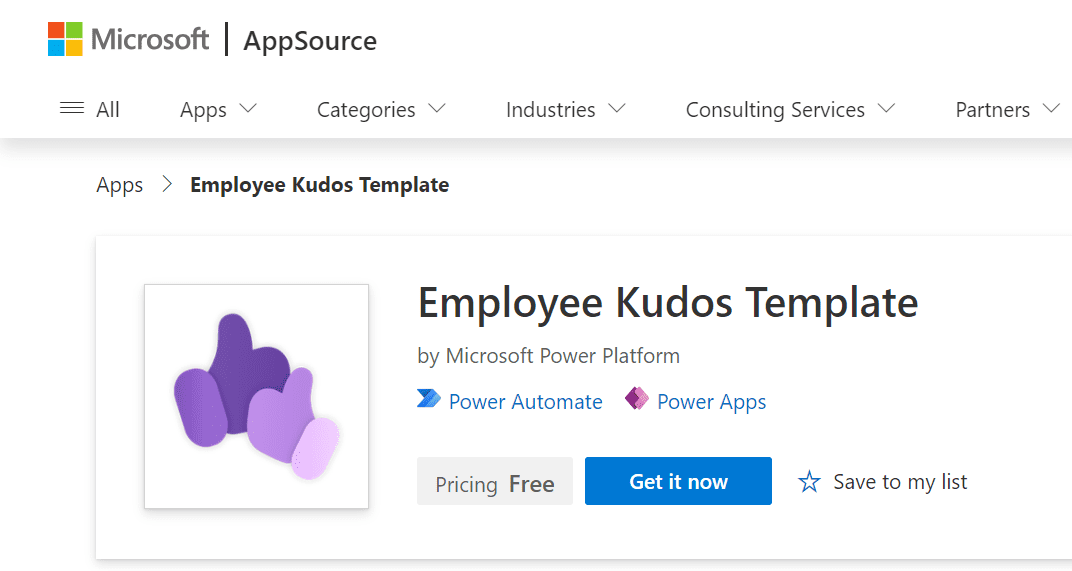Go to AppSource home title
Screen dimensions: 1072x571
coord(310,41)
